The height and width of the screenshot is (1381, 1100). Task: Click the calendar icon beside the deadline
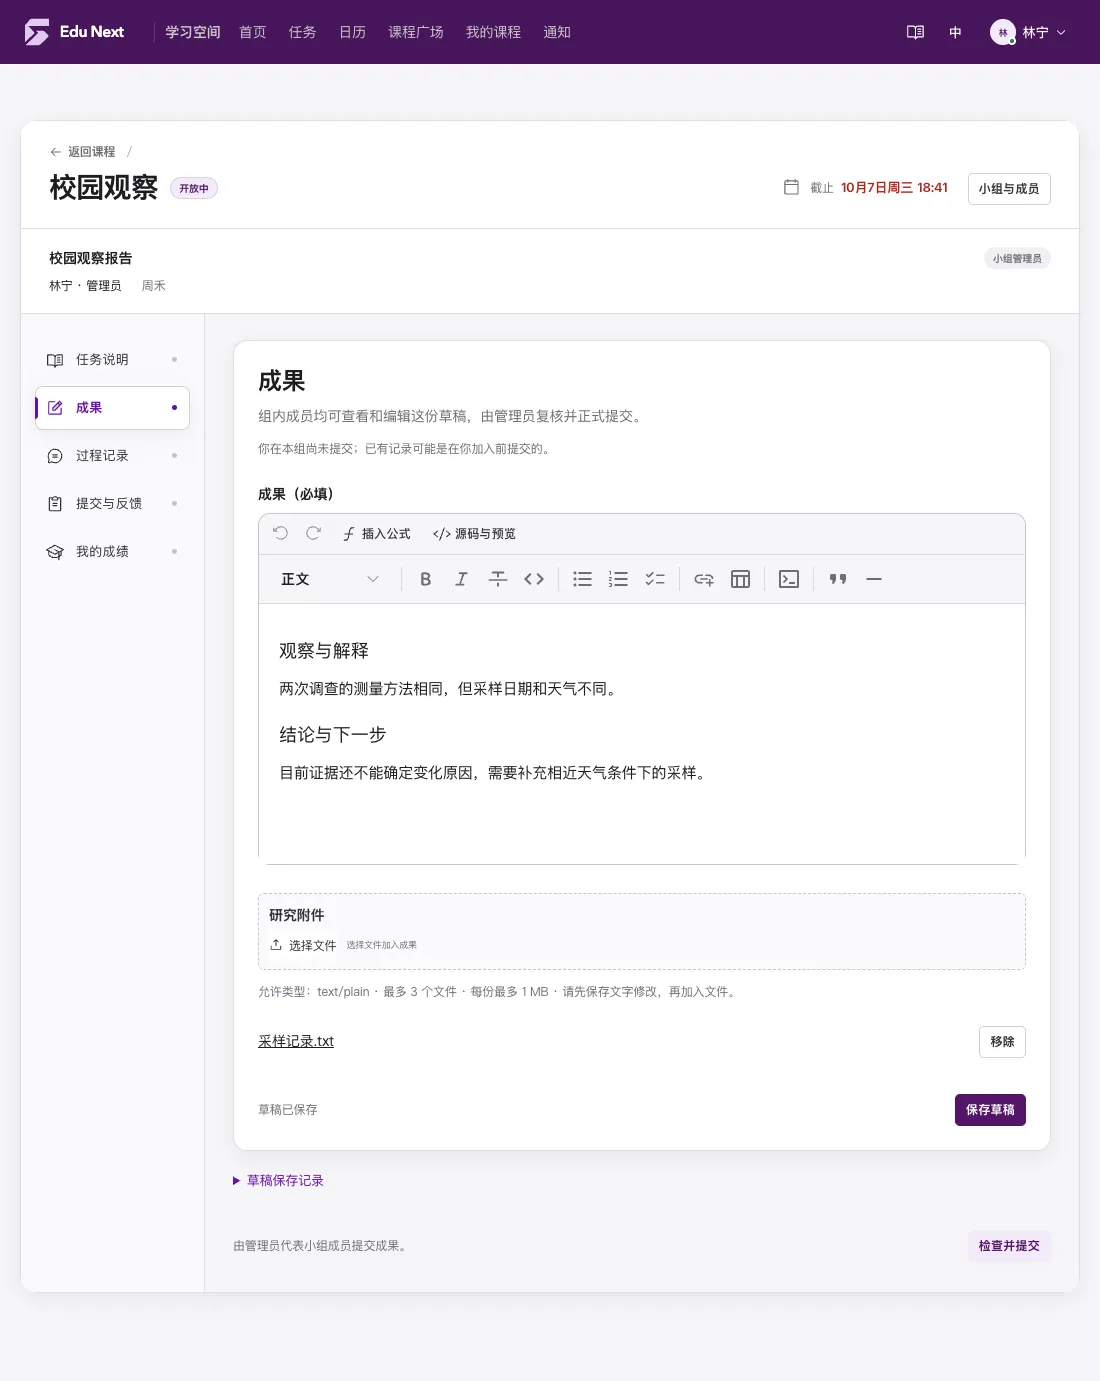coord(791,187)
